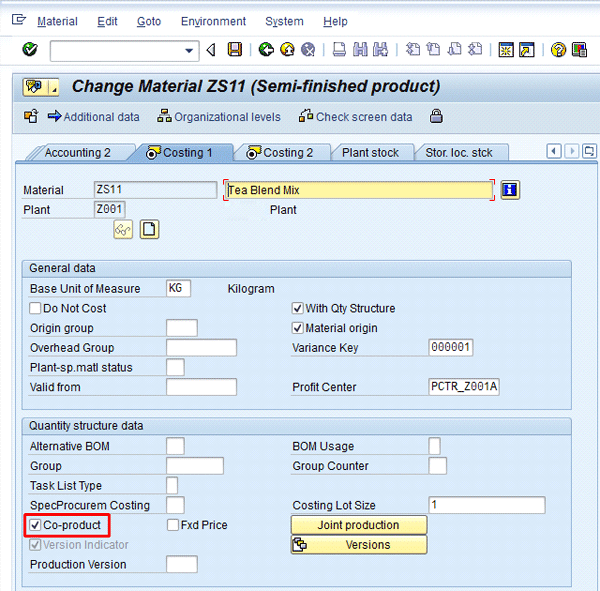Click the green checkmark Enter icon
Image resolution: width=600 pixels, height=591 pixels.
29,50
